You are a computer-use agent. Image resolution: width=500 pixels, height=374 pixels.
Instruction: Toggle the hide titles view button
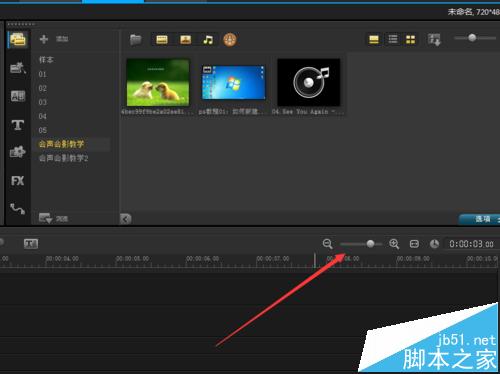click(374, 40)
